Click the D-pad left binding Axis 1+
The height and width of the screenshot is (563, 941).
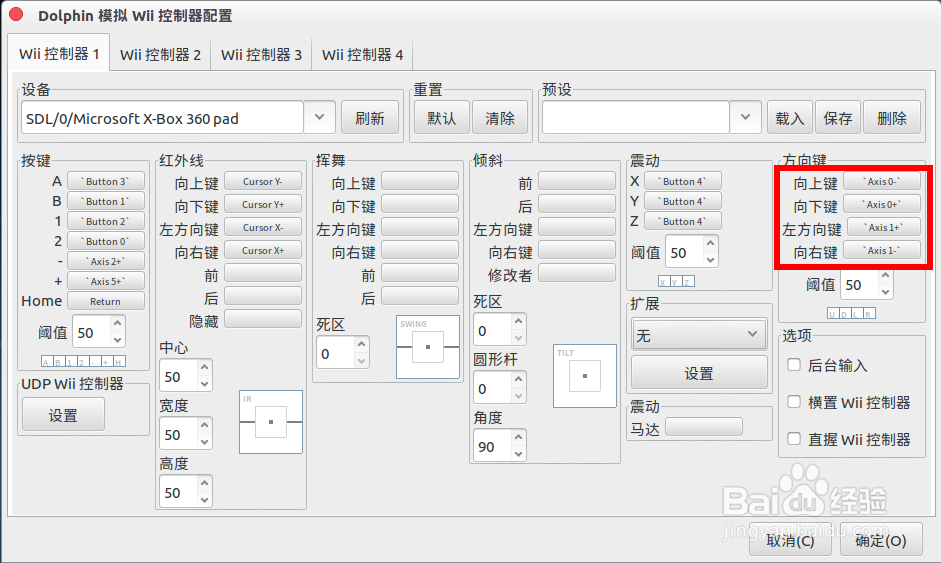pyautogui.click(x=883, y=227)
